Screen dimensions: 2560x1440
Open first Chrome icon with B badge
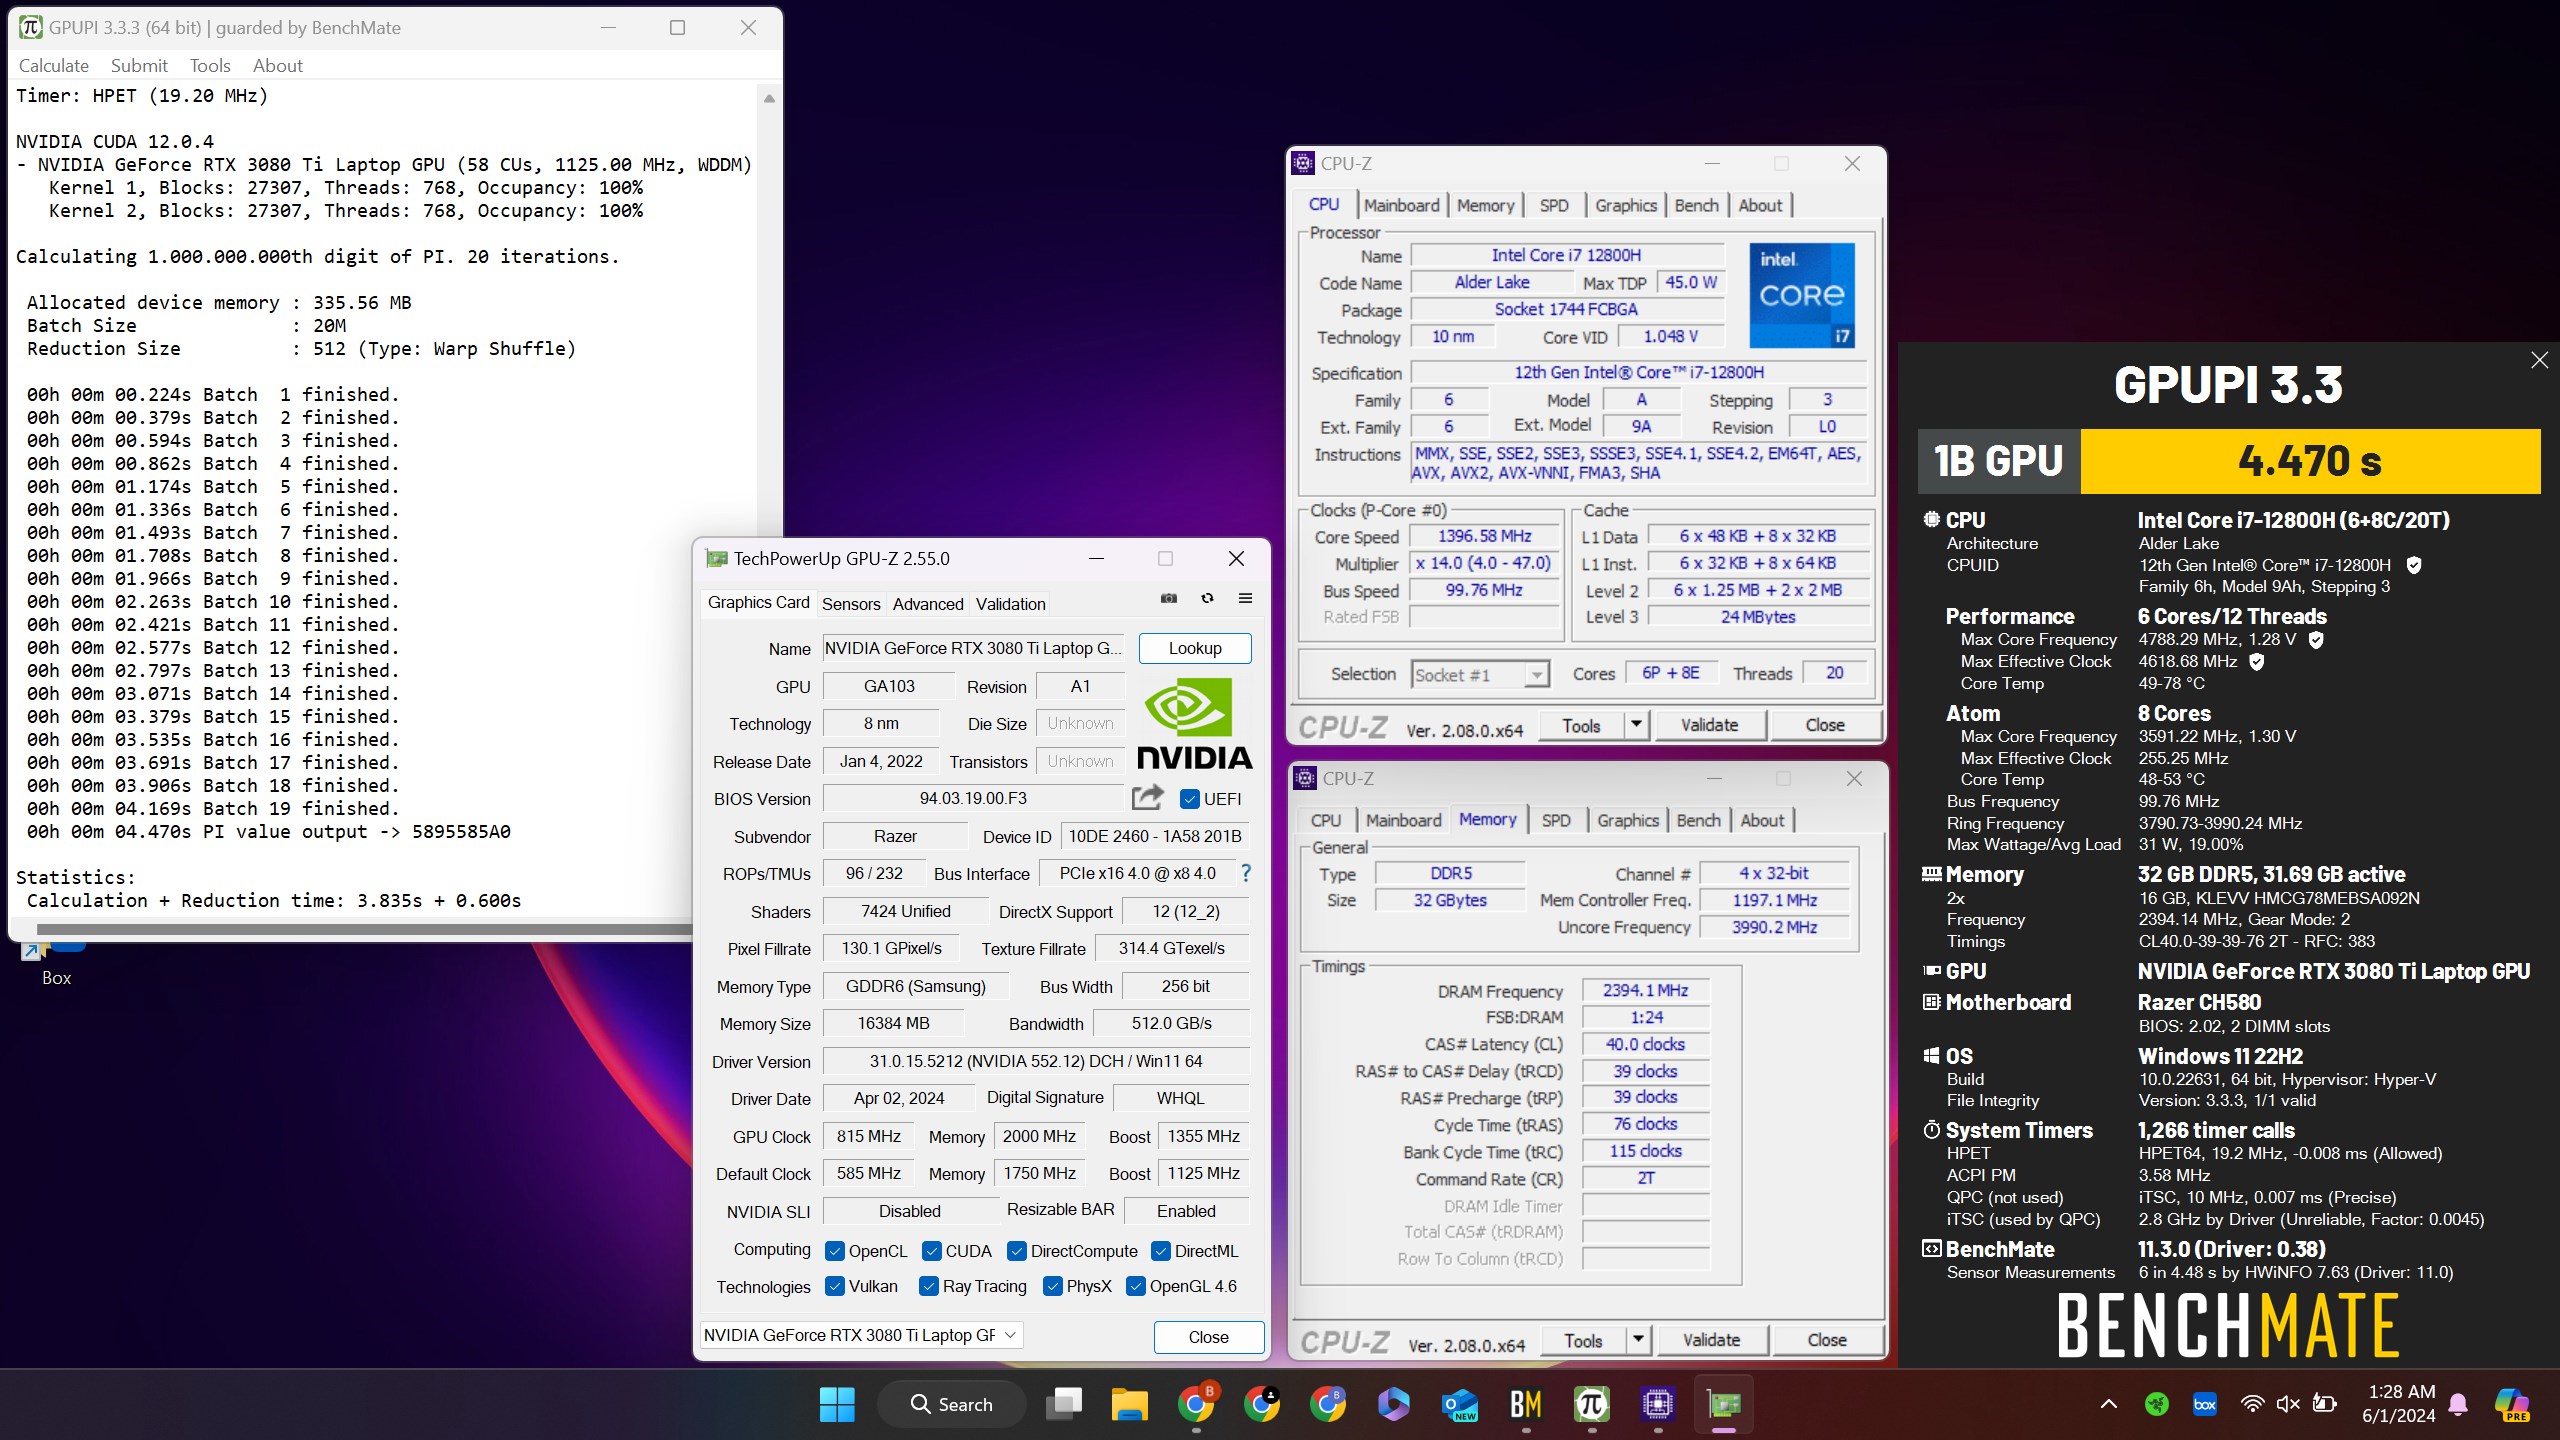(1196, 1404)
